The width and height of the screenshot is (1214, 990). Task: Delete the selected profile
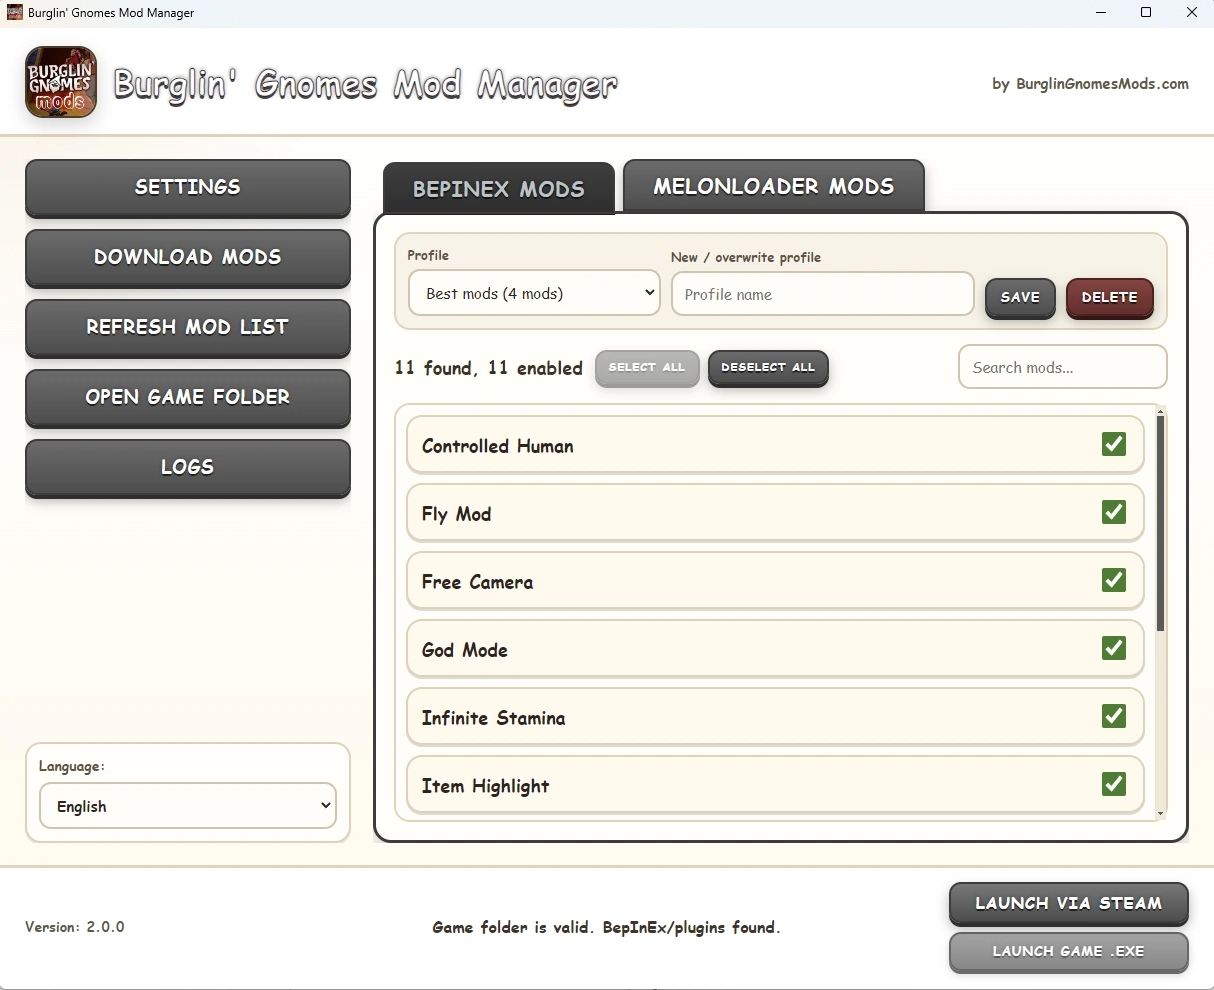pyautogui.click(x=1110, y=297)
